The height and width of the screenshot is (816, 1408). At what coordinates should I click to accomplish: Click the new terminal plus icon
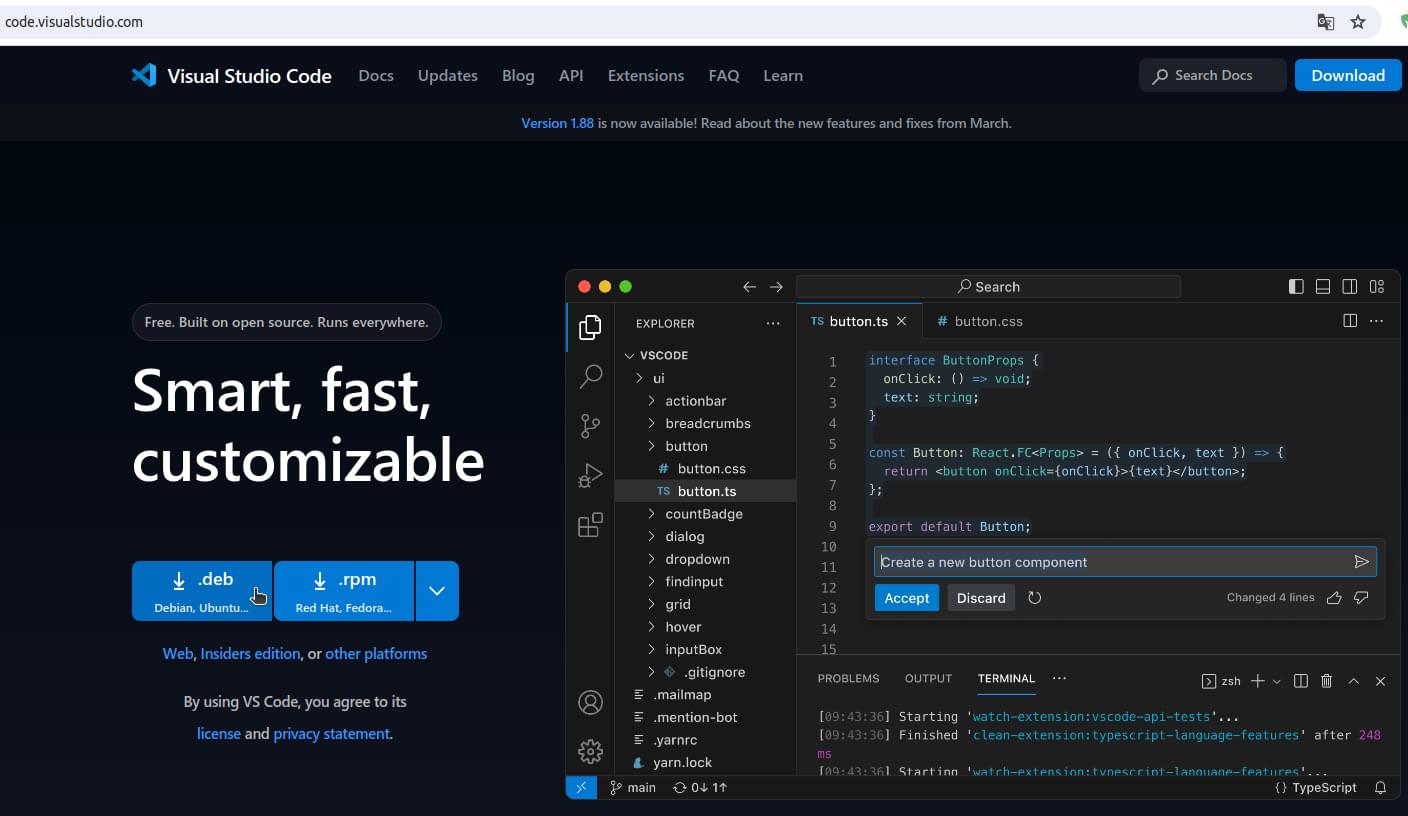(x=1258, y=681)
